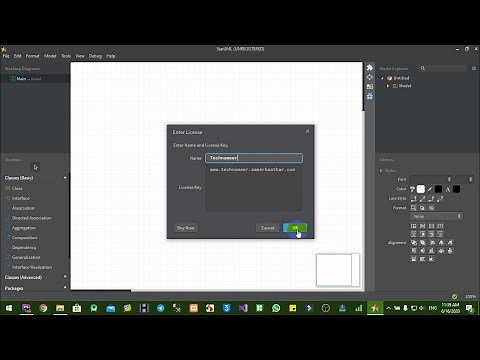The image size is (480, 360).
Task: Open the Format menu
Action: [x=32, y=56]
